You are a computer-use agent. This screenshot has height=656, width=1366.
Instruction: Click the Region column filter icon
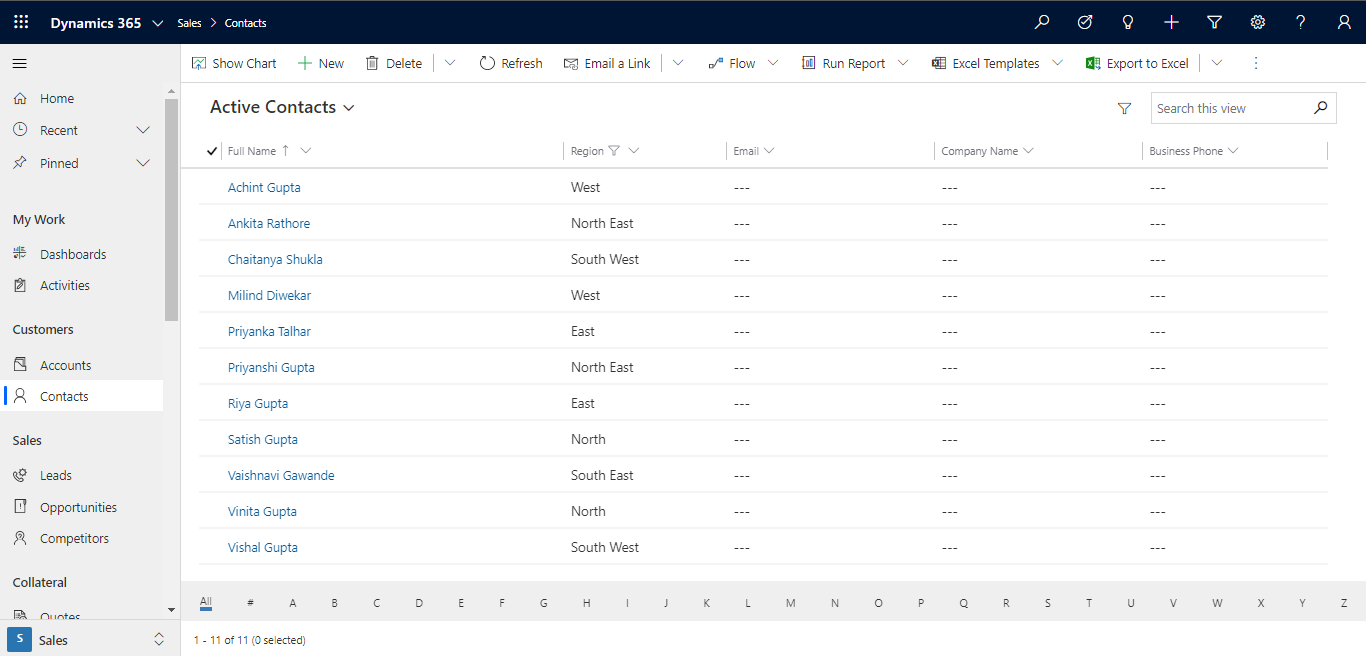click(x=614, y=151)
